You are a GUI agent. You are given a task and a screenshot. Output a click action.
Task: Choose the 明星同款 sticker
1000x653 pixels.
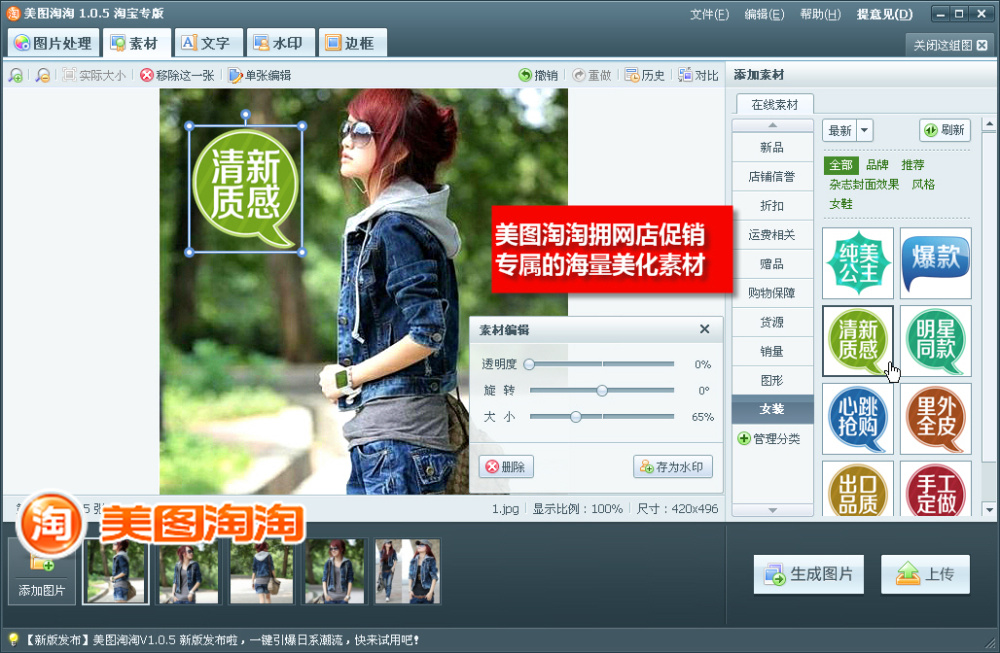(x=936, y=341)
